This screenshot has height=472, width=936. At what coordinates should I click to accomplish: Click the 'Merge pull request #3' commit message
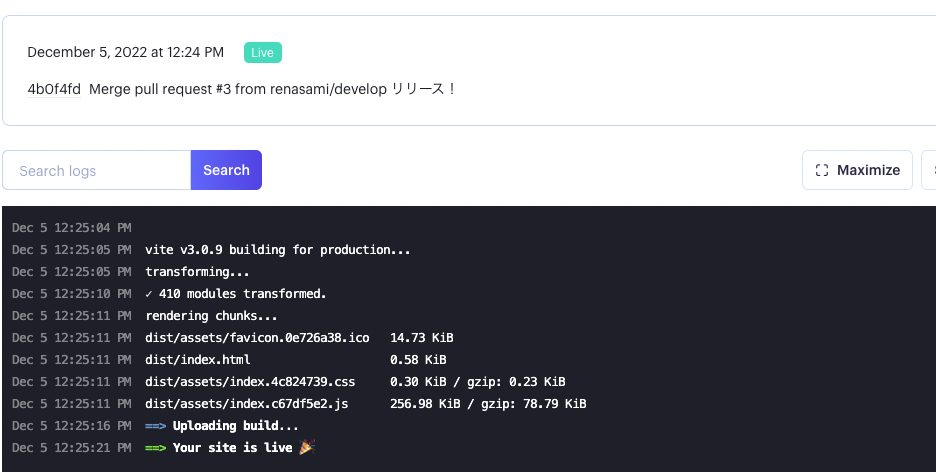(x=272, y=89)
